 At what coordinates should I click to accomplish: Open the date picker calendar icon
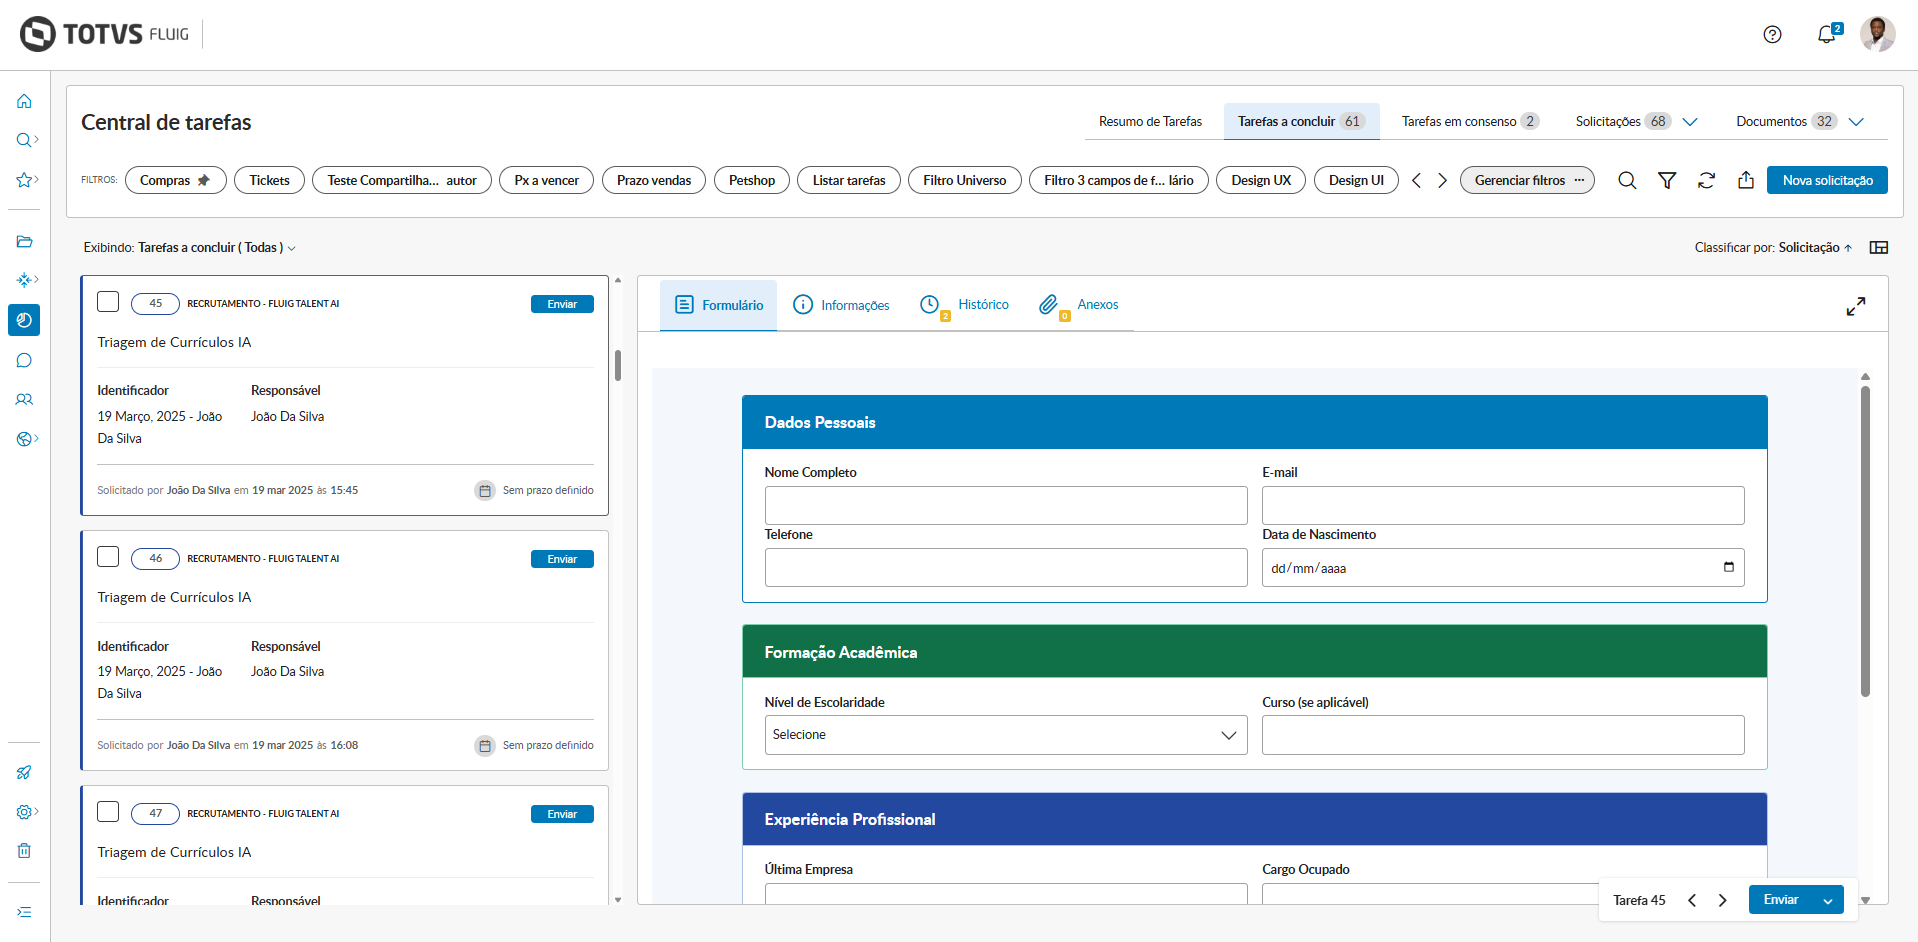[1729, 567]
